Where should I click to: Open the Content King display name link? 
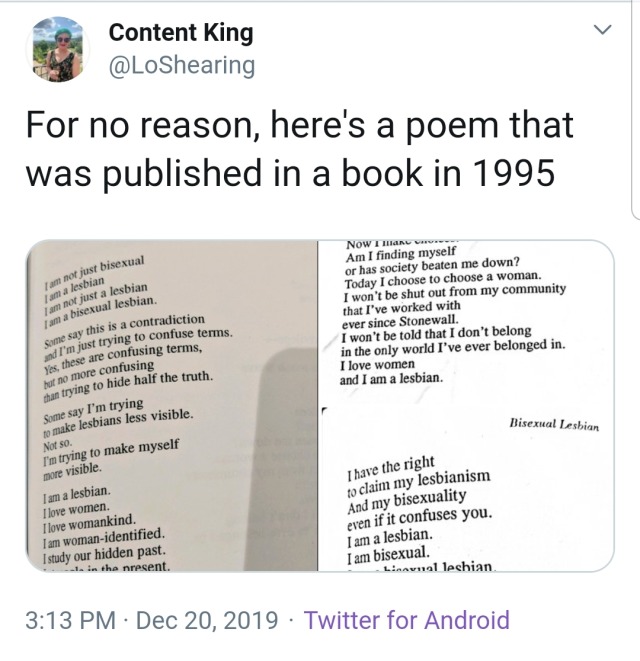[x=181, y=32]
